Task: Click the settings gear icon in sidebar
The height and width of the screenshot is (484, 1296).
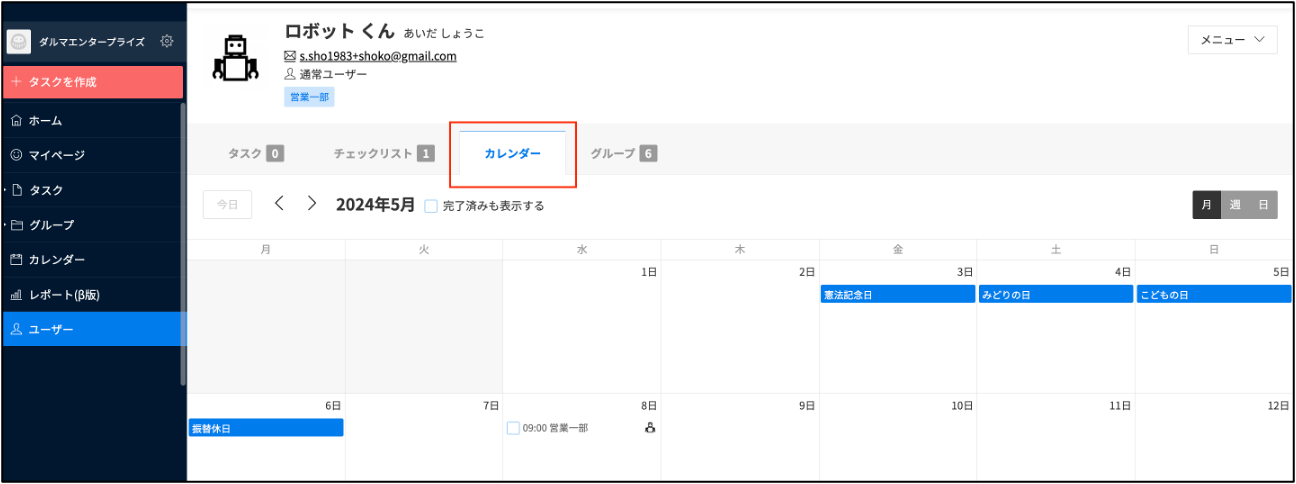Action: coord(167,41)
